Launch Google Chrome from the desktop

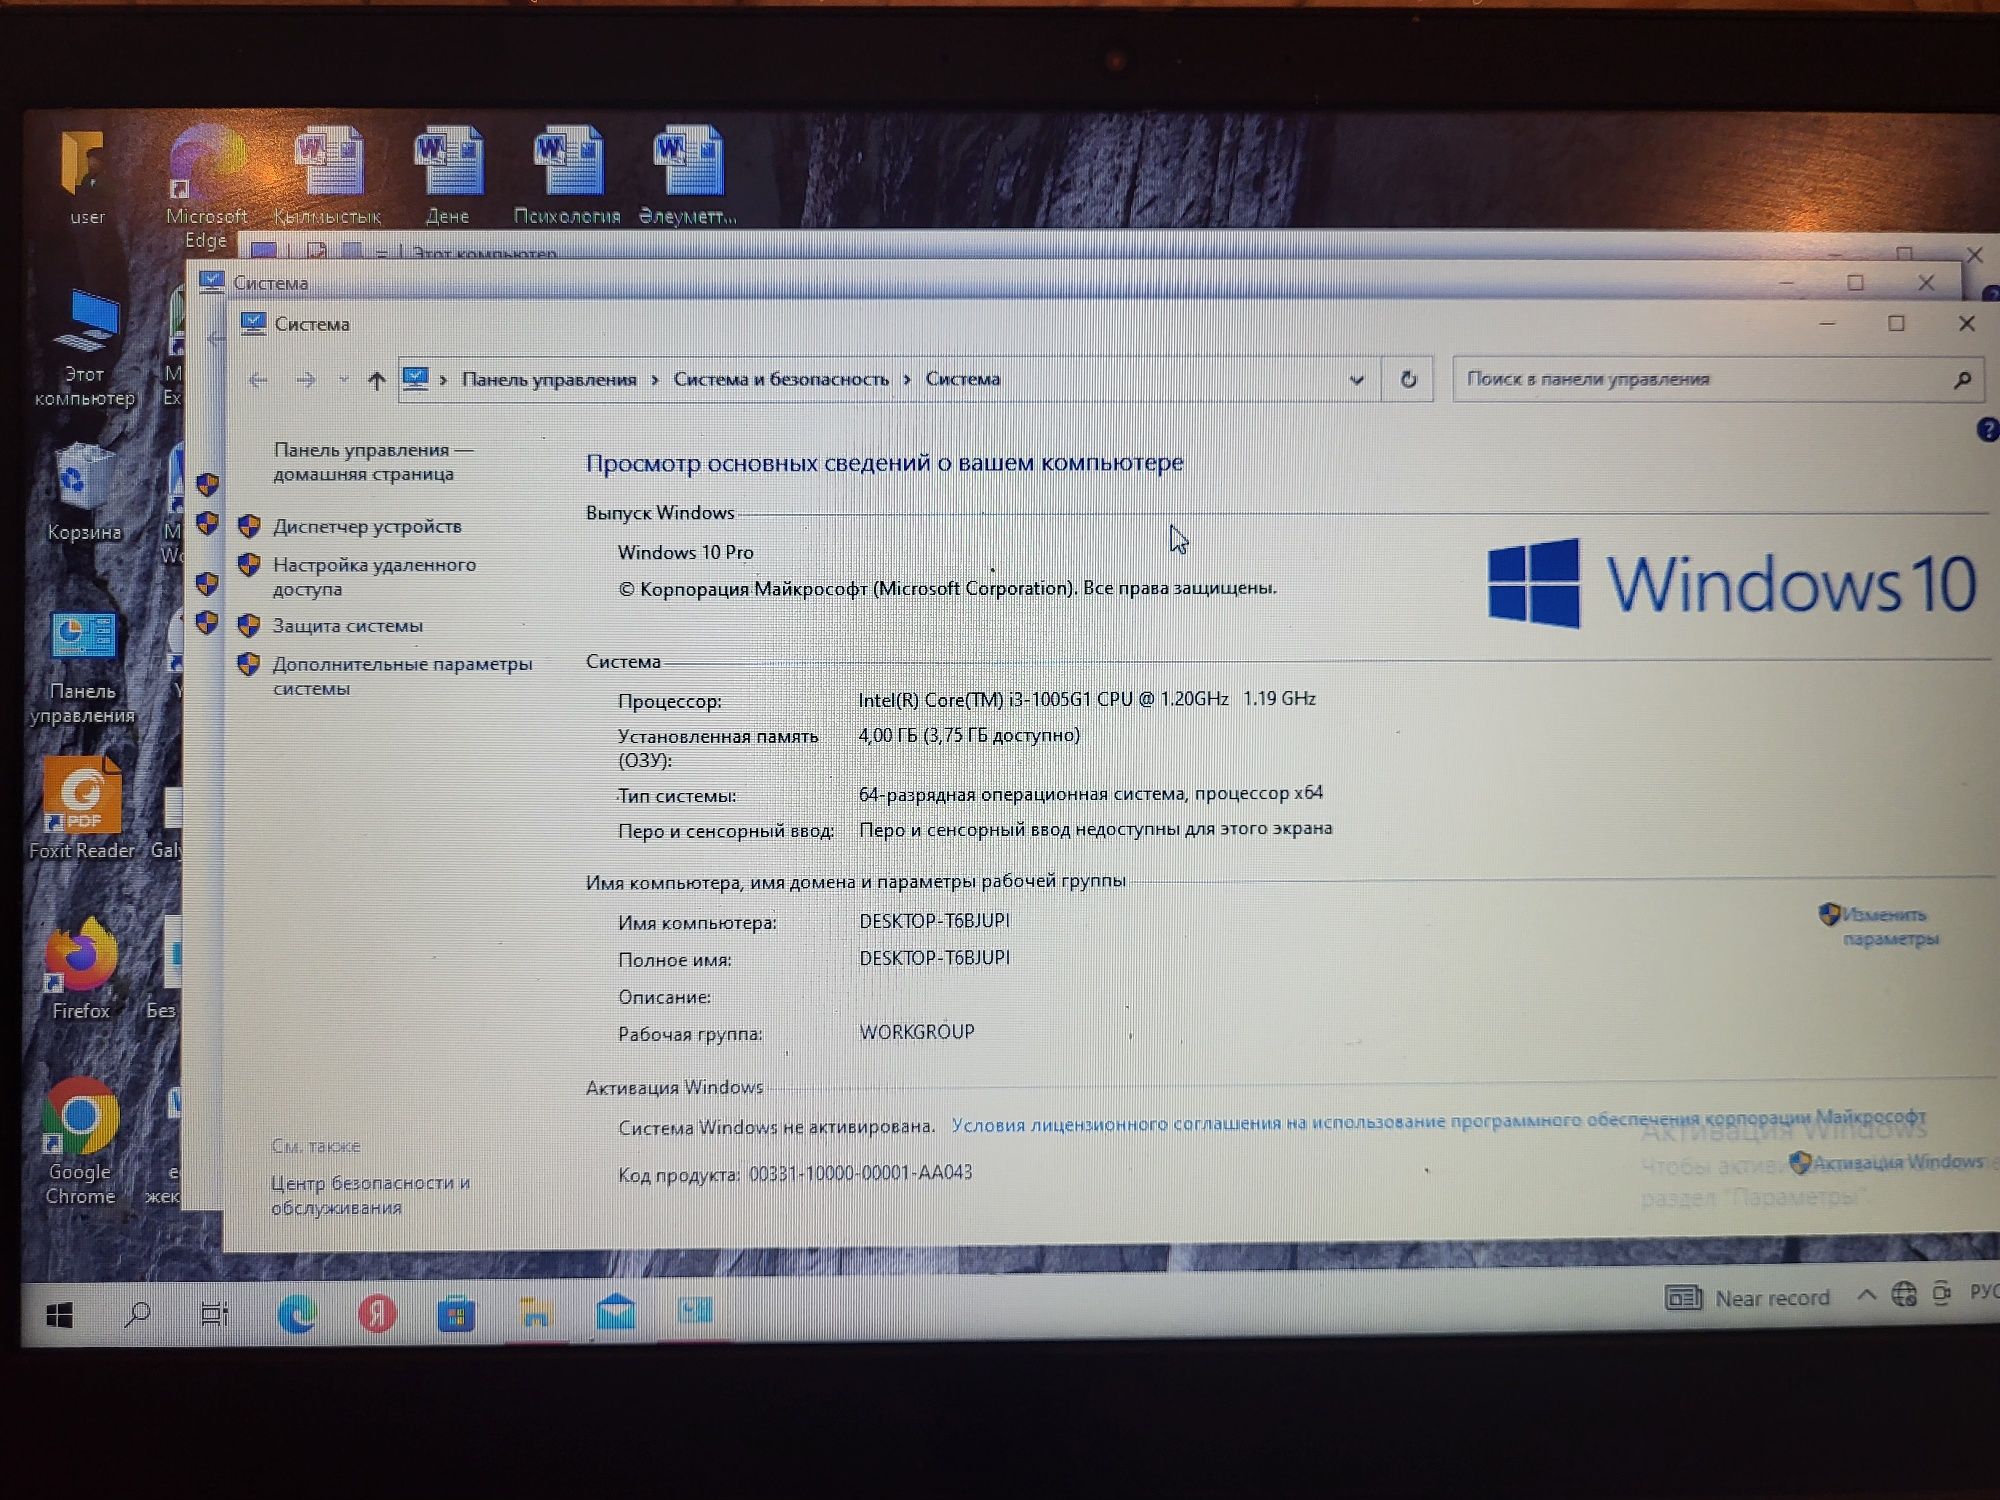(x=81, y=1142)
